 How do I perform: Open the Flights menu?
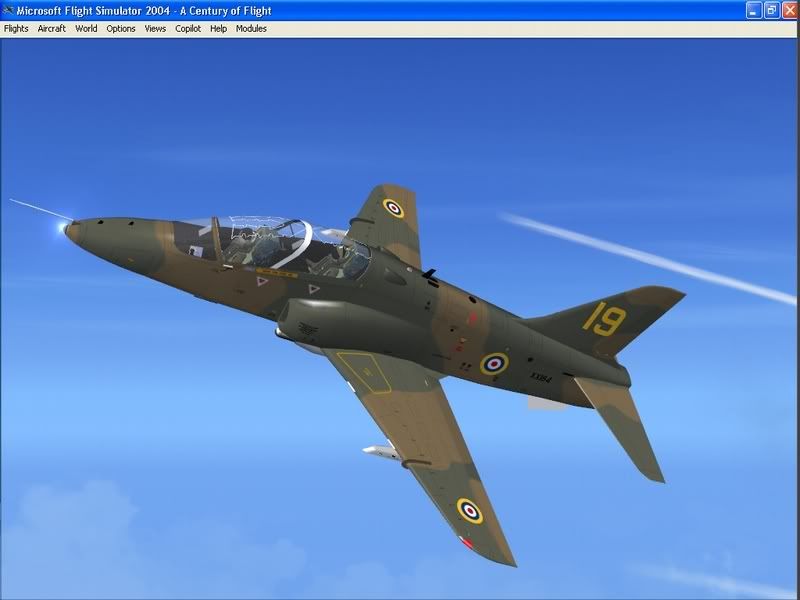[x=16, y=29]
